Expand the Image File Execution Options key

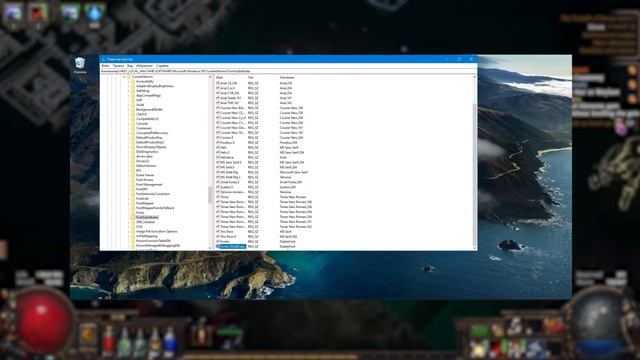tap(129, 231)
